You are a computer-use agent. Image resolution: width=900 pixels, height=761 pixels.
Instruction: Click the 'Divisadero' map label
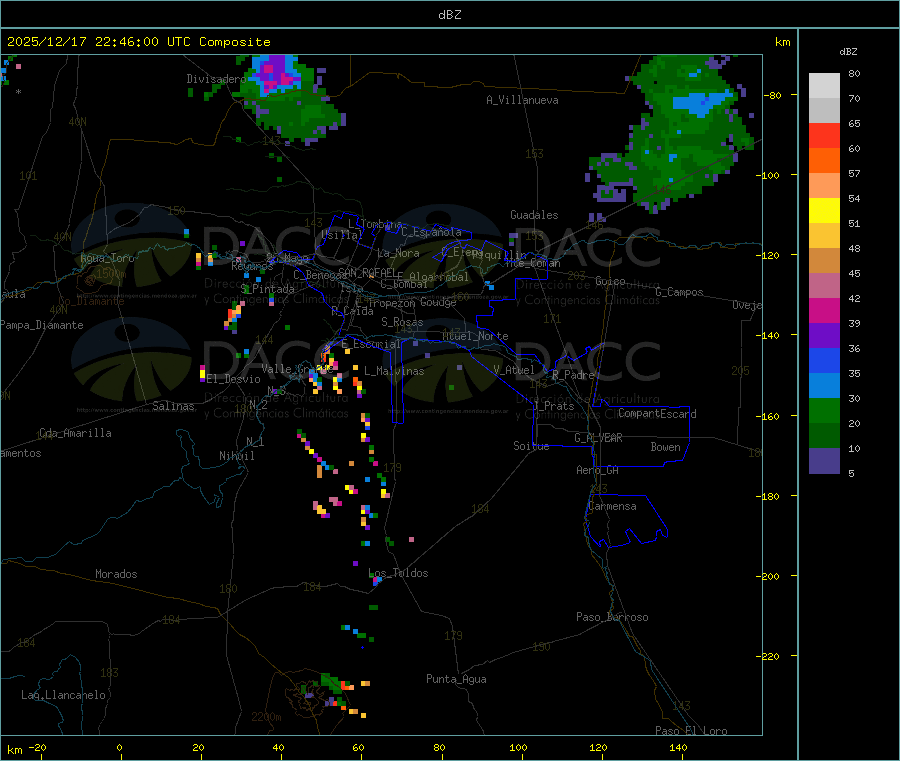tap(215, 79)
